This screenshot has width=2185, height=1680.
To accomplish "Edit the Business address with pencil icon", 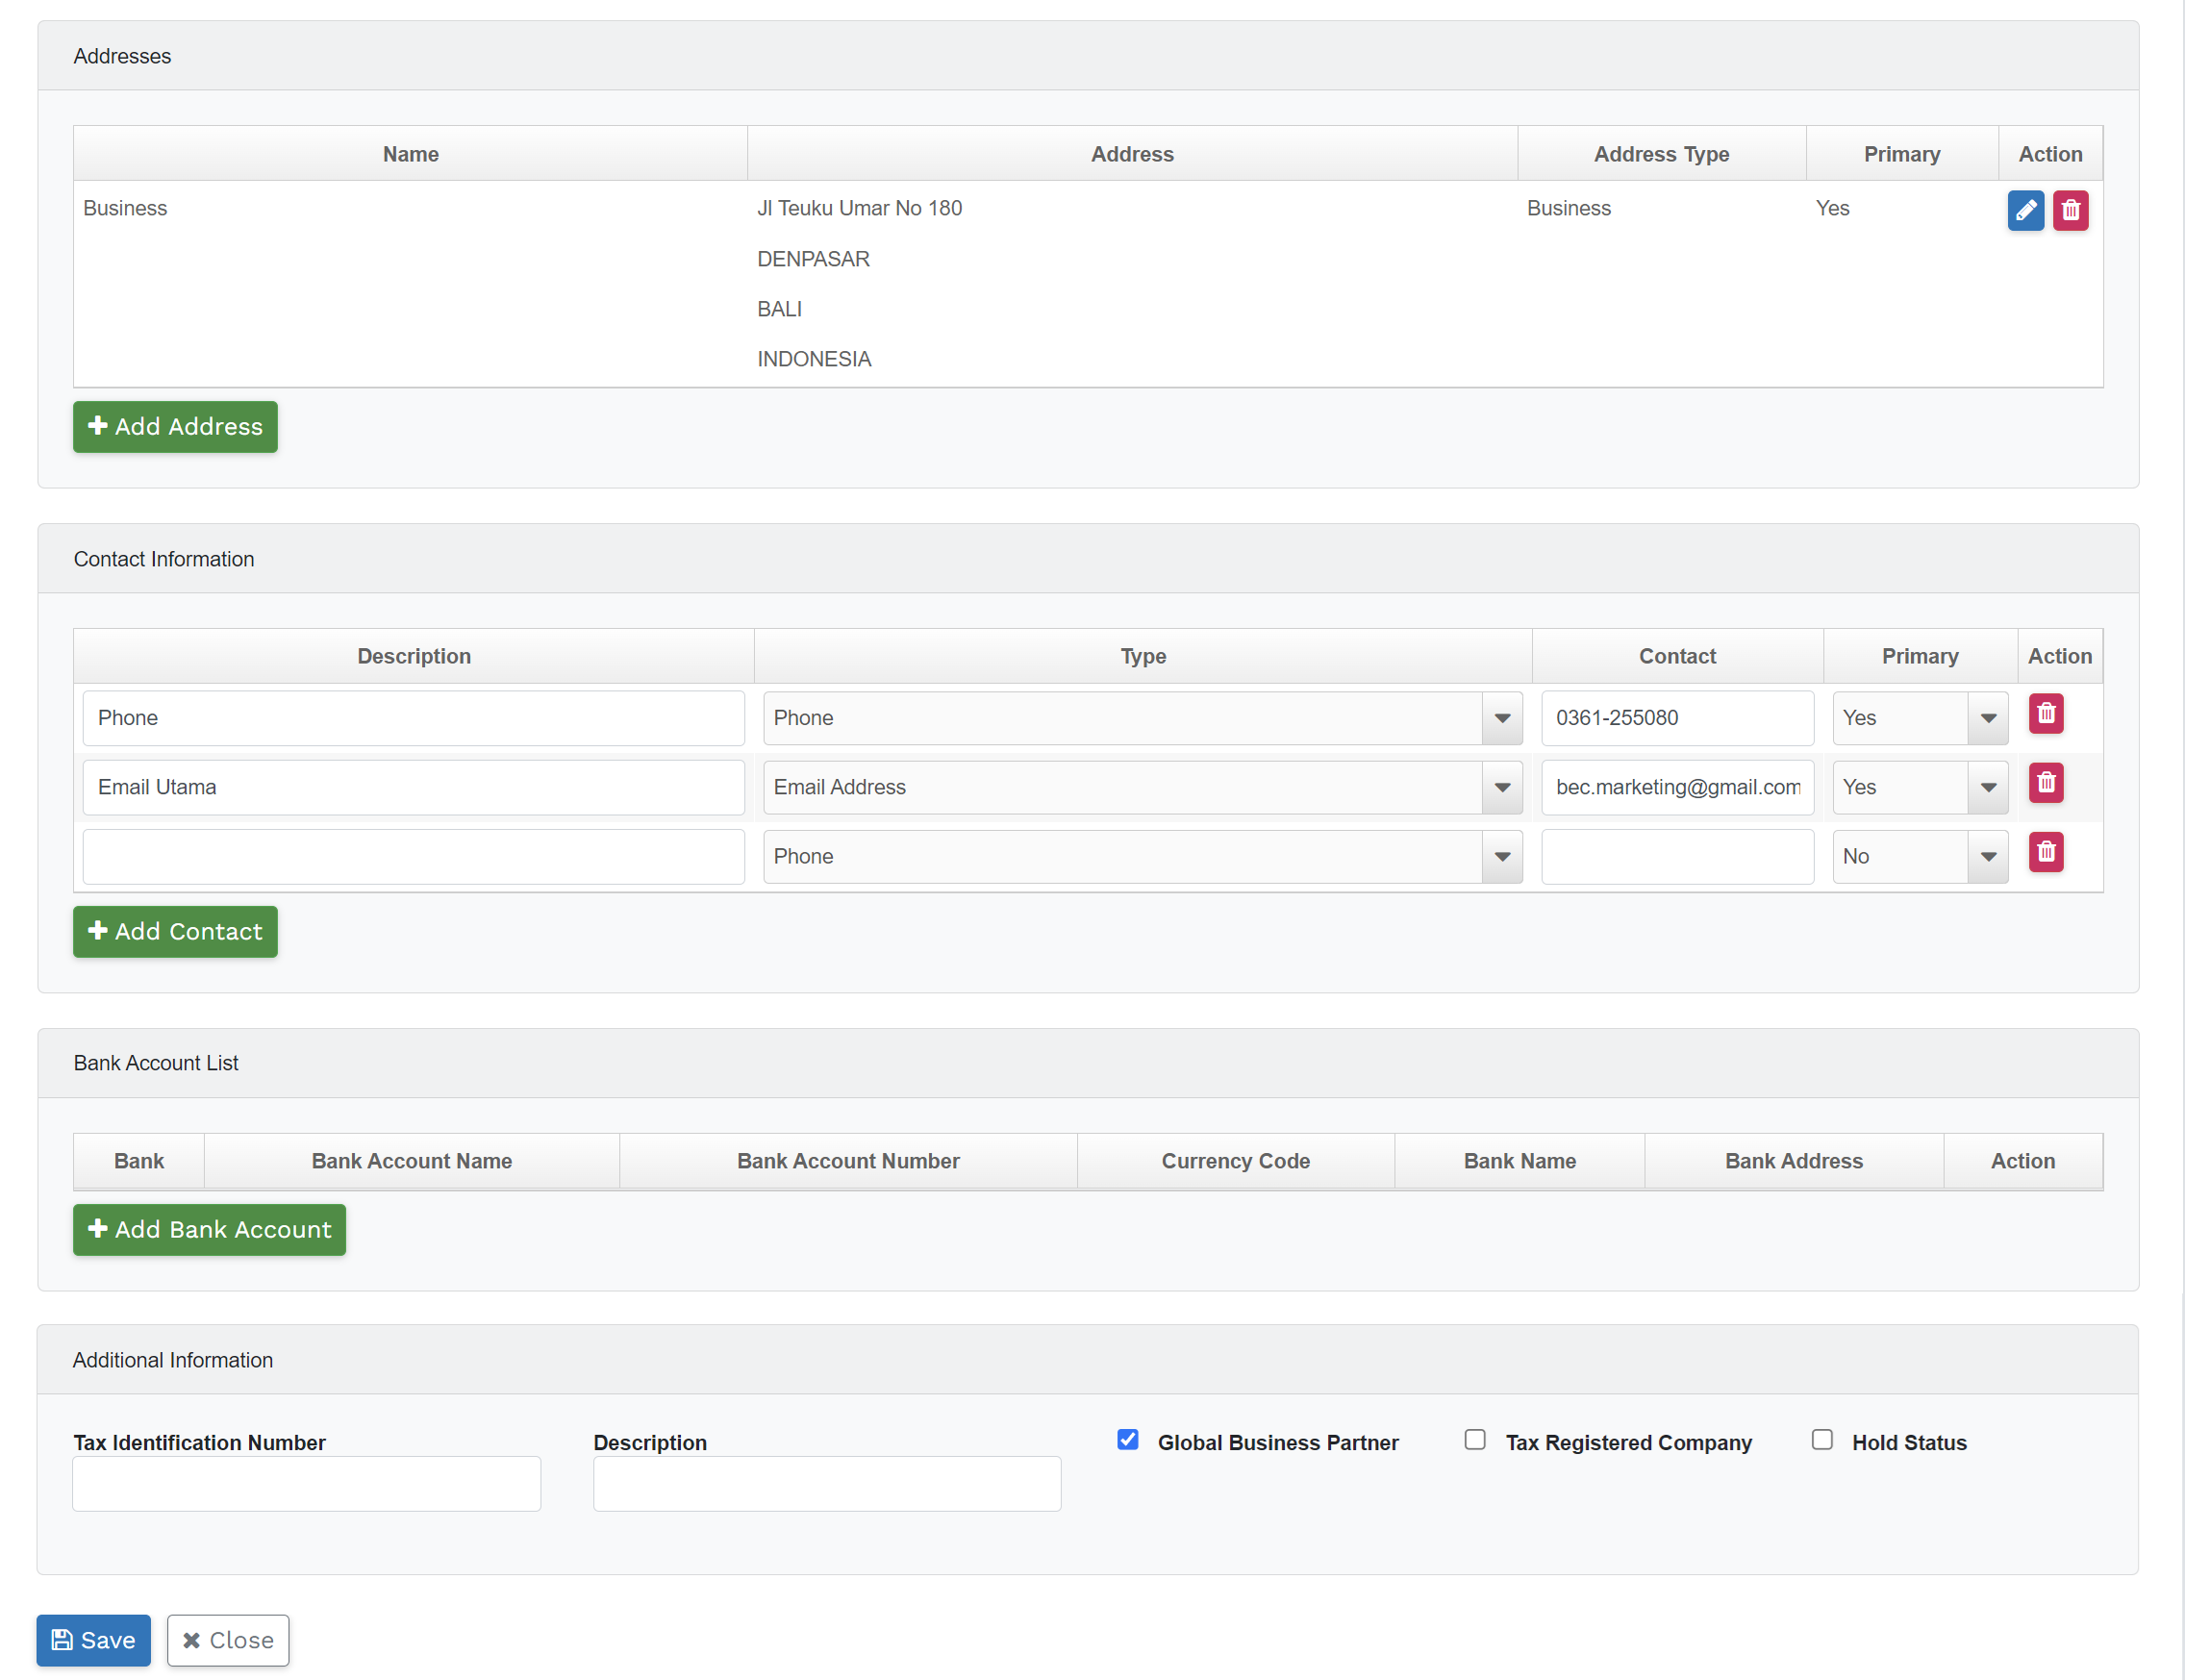I will pos(2025,210).
